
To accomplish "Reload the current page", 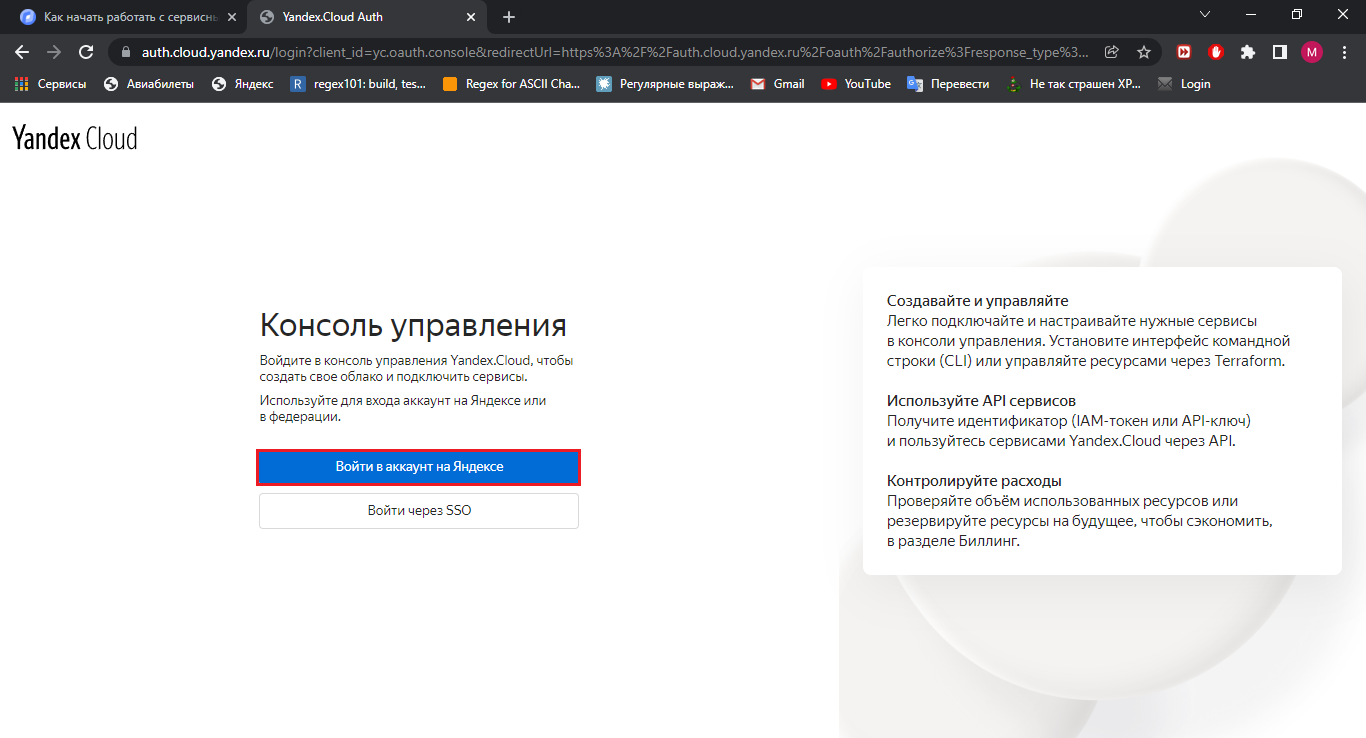I will coord(86,52).
